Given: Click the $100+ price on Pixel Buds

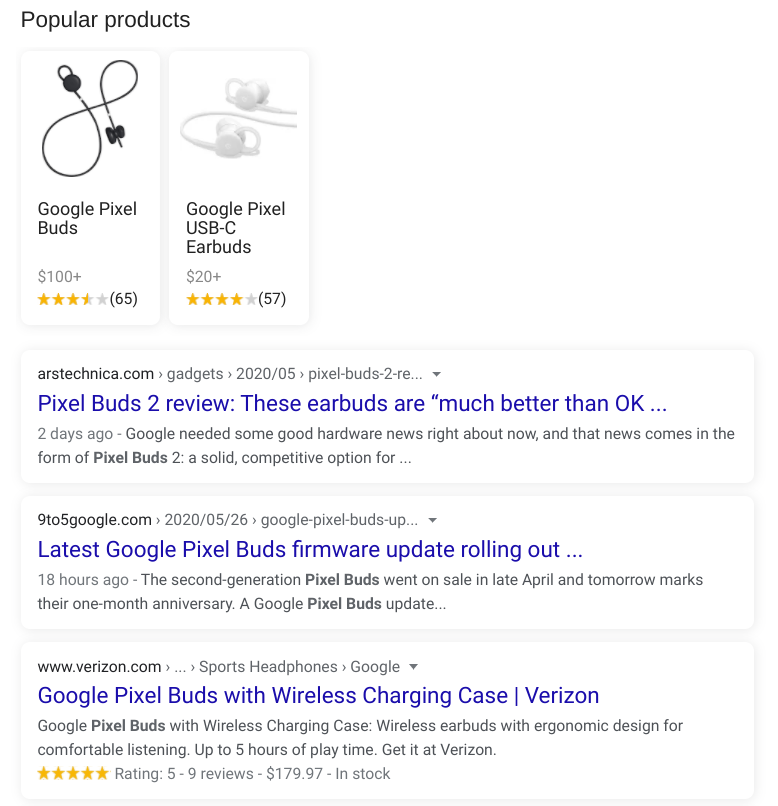Looking at the screenshot, I should click(60, 277).
